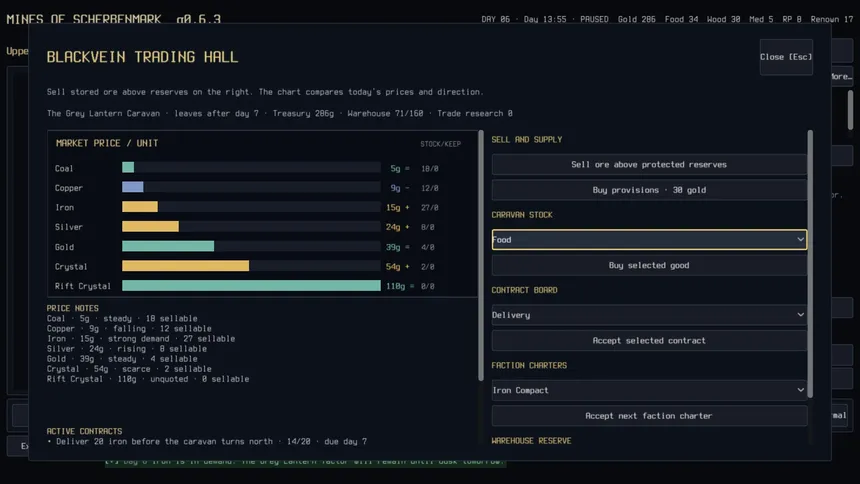The height and width of the screenshot is (484, 860).
Task: Open the Caravan Stock Food dropdown
Action: (x=649, y=240)
